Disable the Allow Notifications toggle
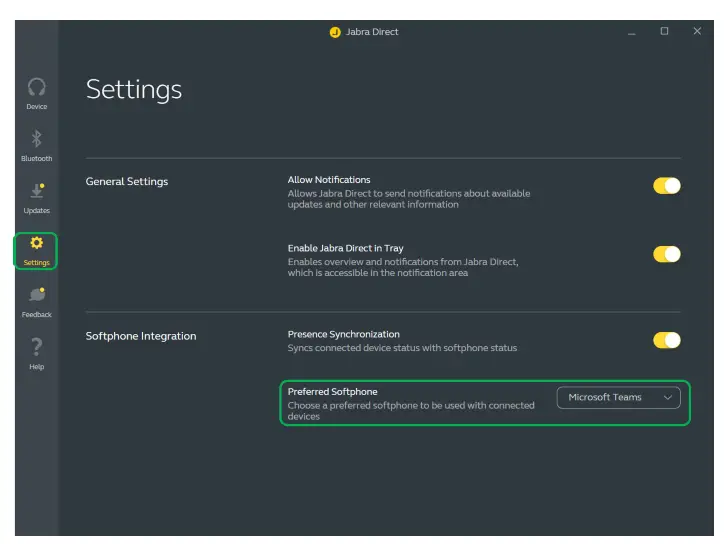The image size is (724, 544). [x=667, y=186]
